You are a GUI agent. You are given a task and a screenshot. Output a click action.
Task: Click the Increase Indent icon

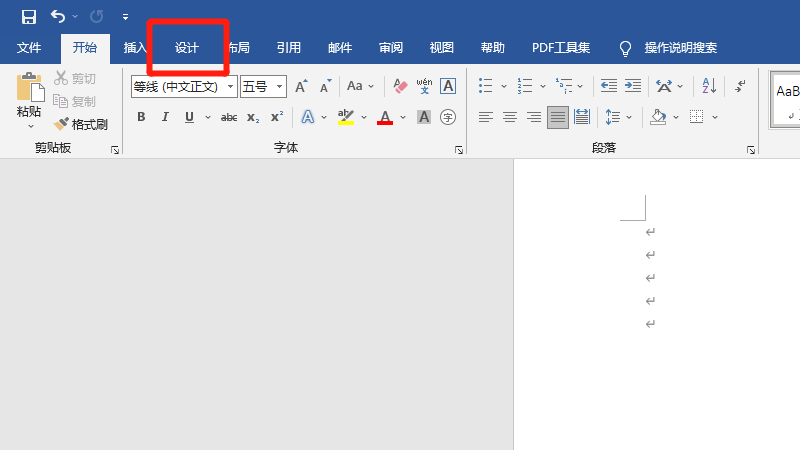point(633,86)
